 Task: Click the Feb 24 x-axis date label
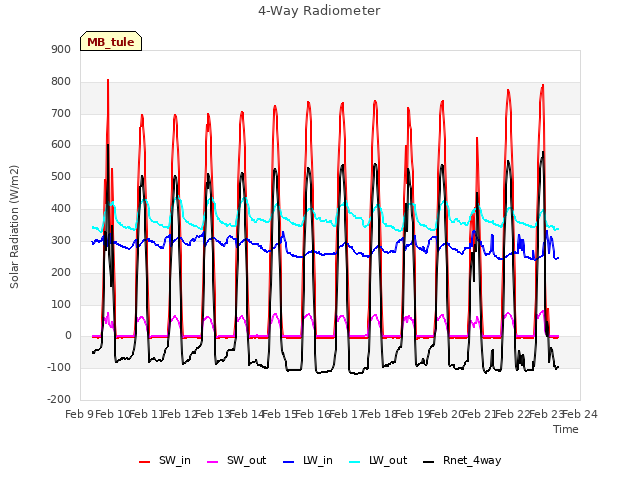(x=580, y=414)
